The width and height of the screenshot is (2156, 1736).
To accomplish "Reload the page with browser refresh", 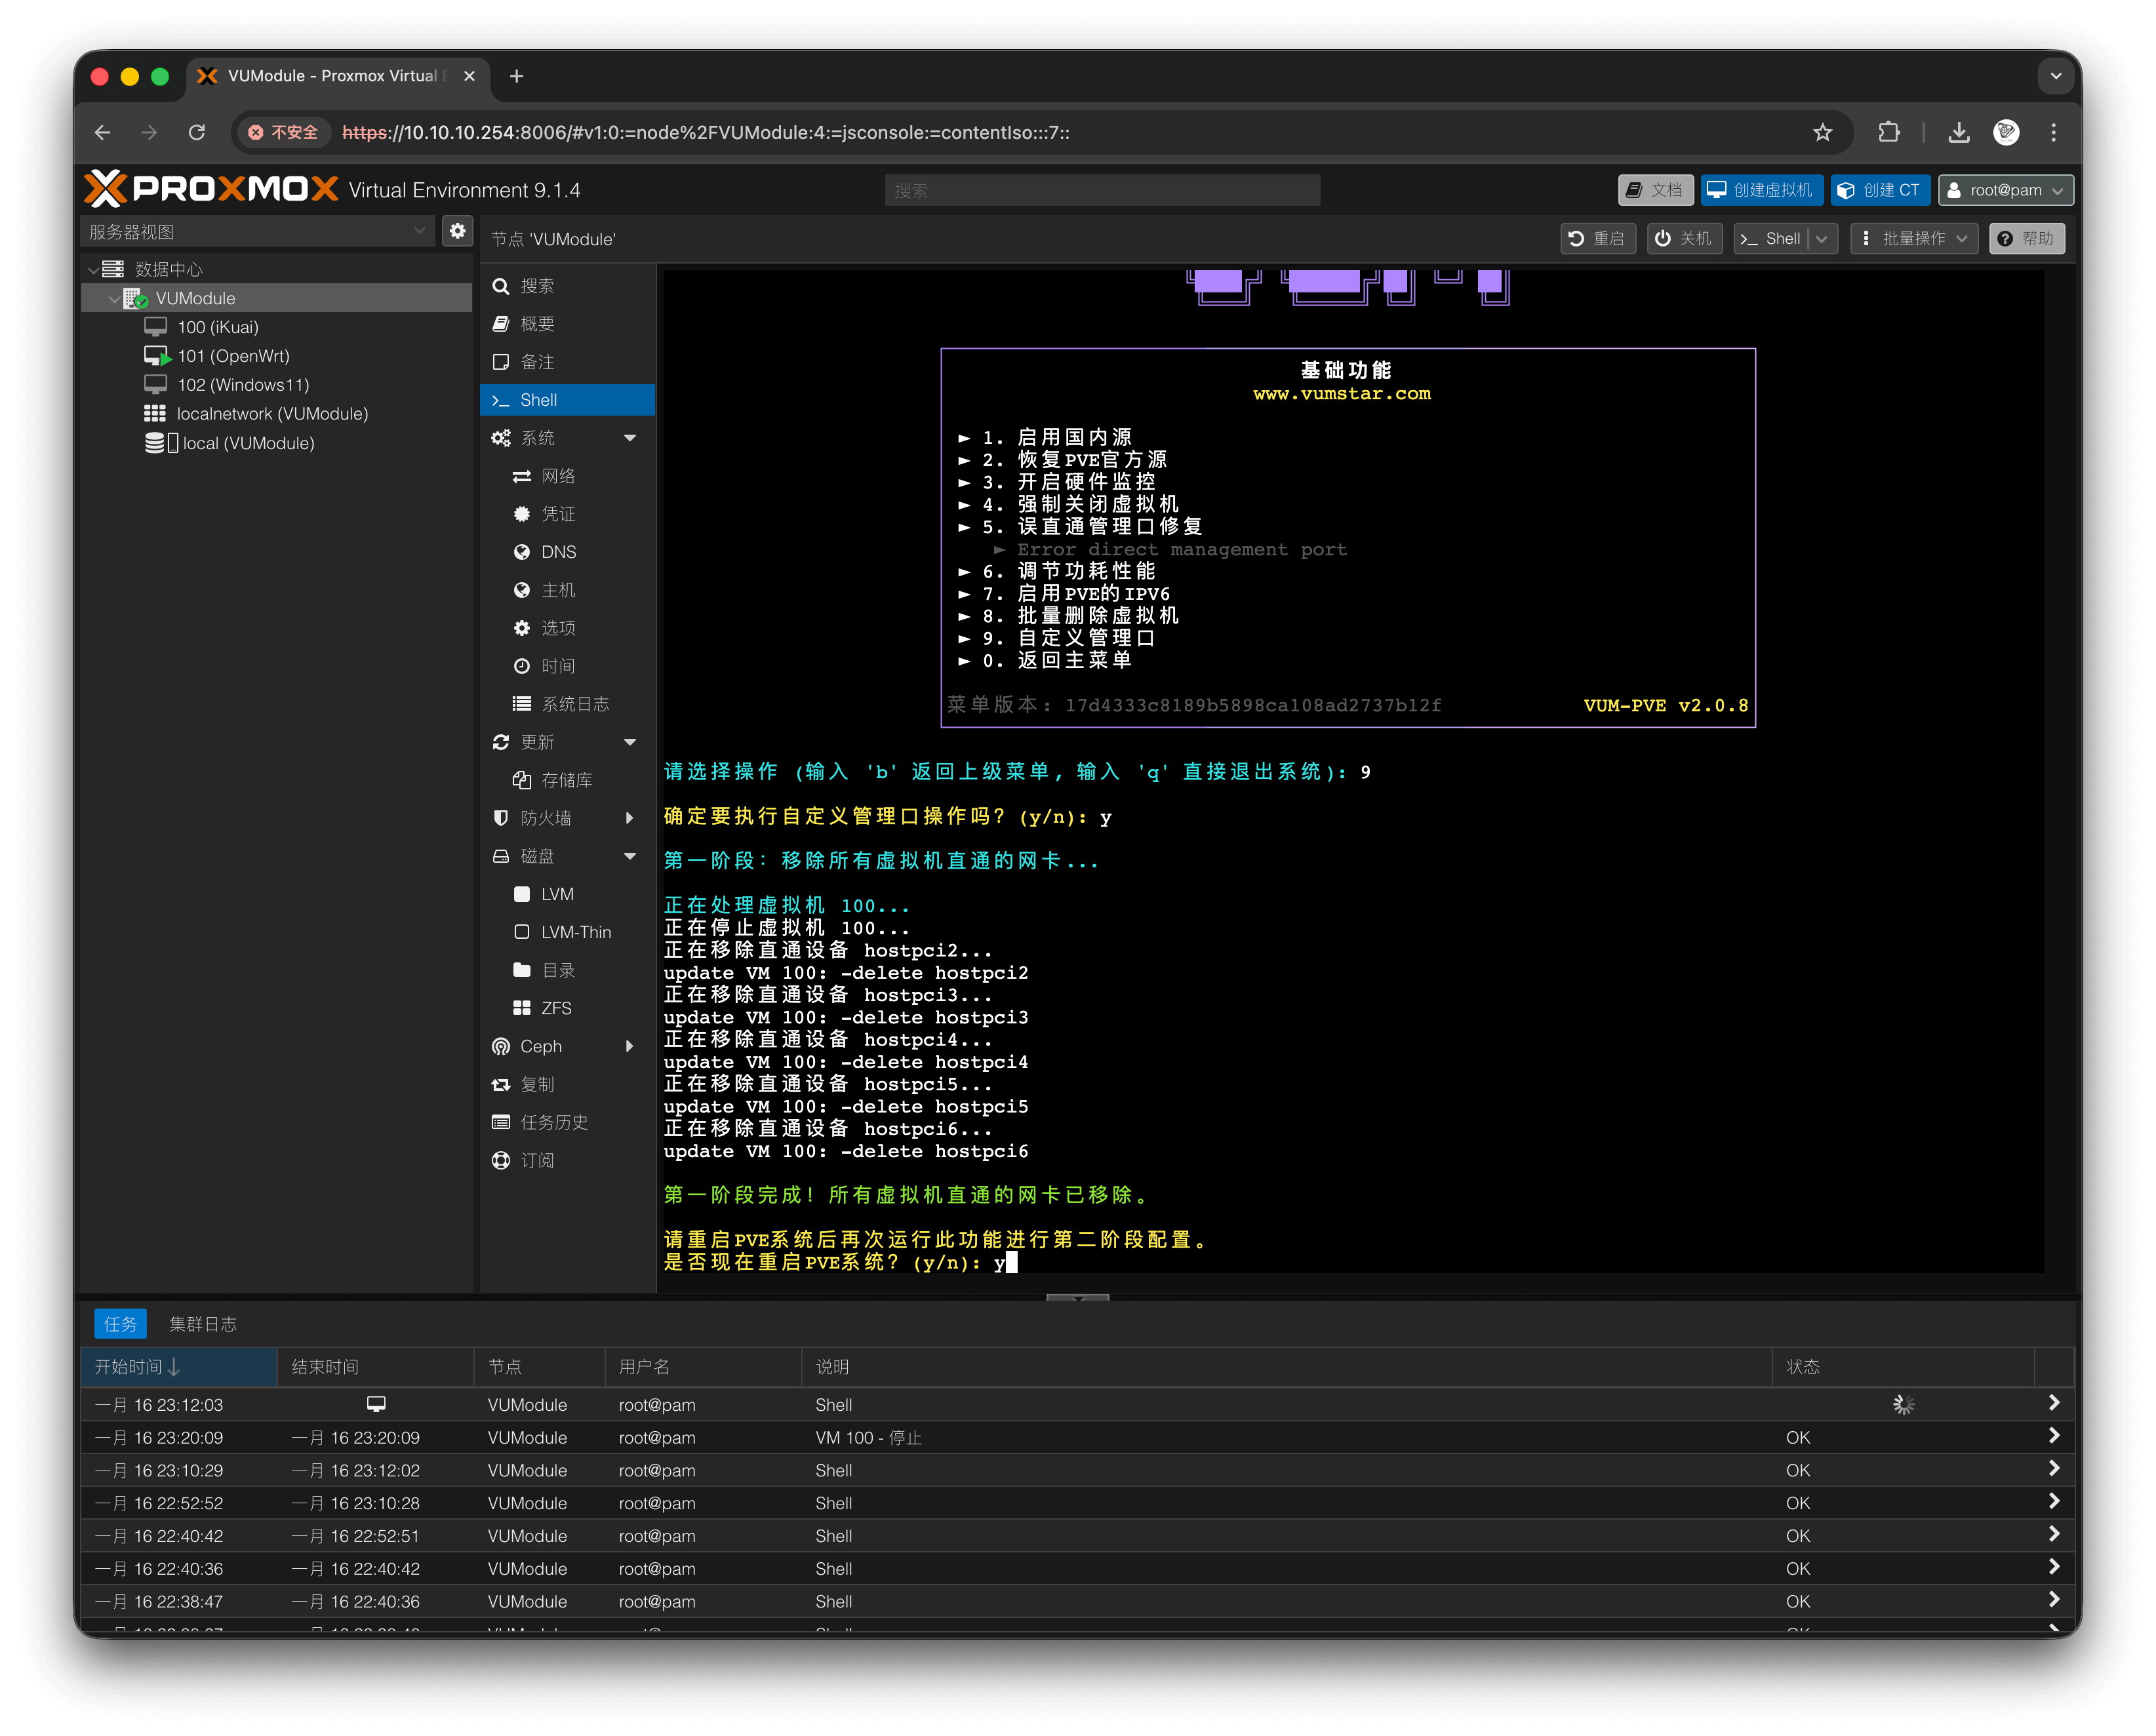I will [x=197, y=132].
